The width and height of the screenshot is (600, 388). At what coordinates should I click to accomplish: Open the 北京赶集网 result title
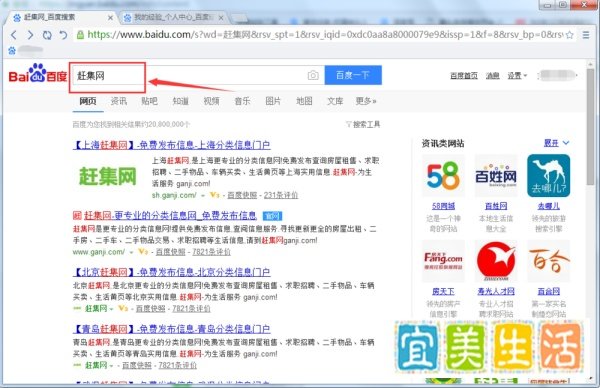point(171,272)
